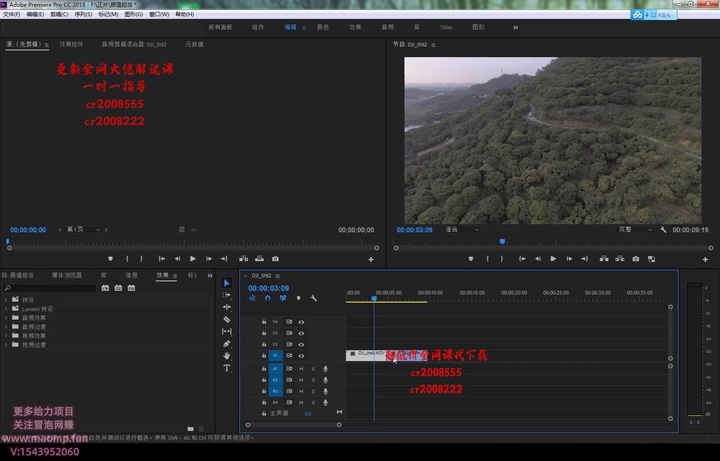
Task: Open the 效果控件 panel tab
Action: click(x=71, y=45)
